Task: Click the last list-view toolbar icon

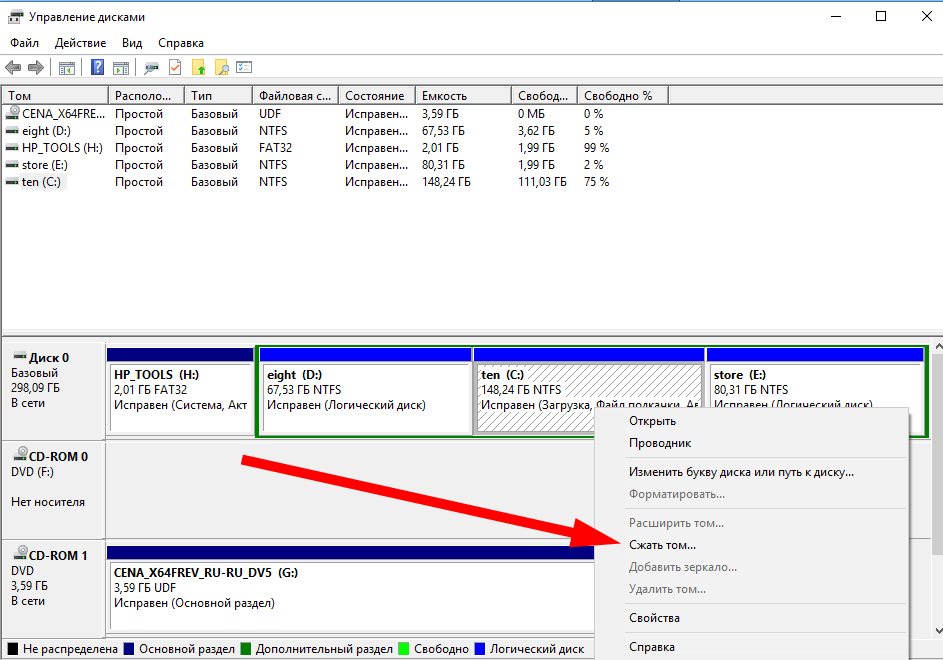Action: [244, 67]
